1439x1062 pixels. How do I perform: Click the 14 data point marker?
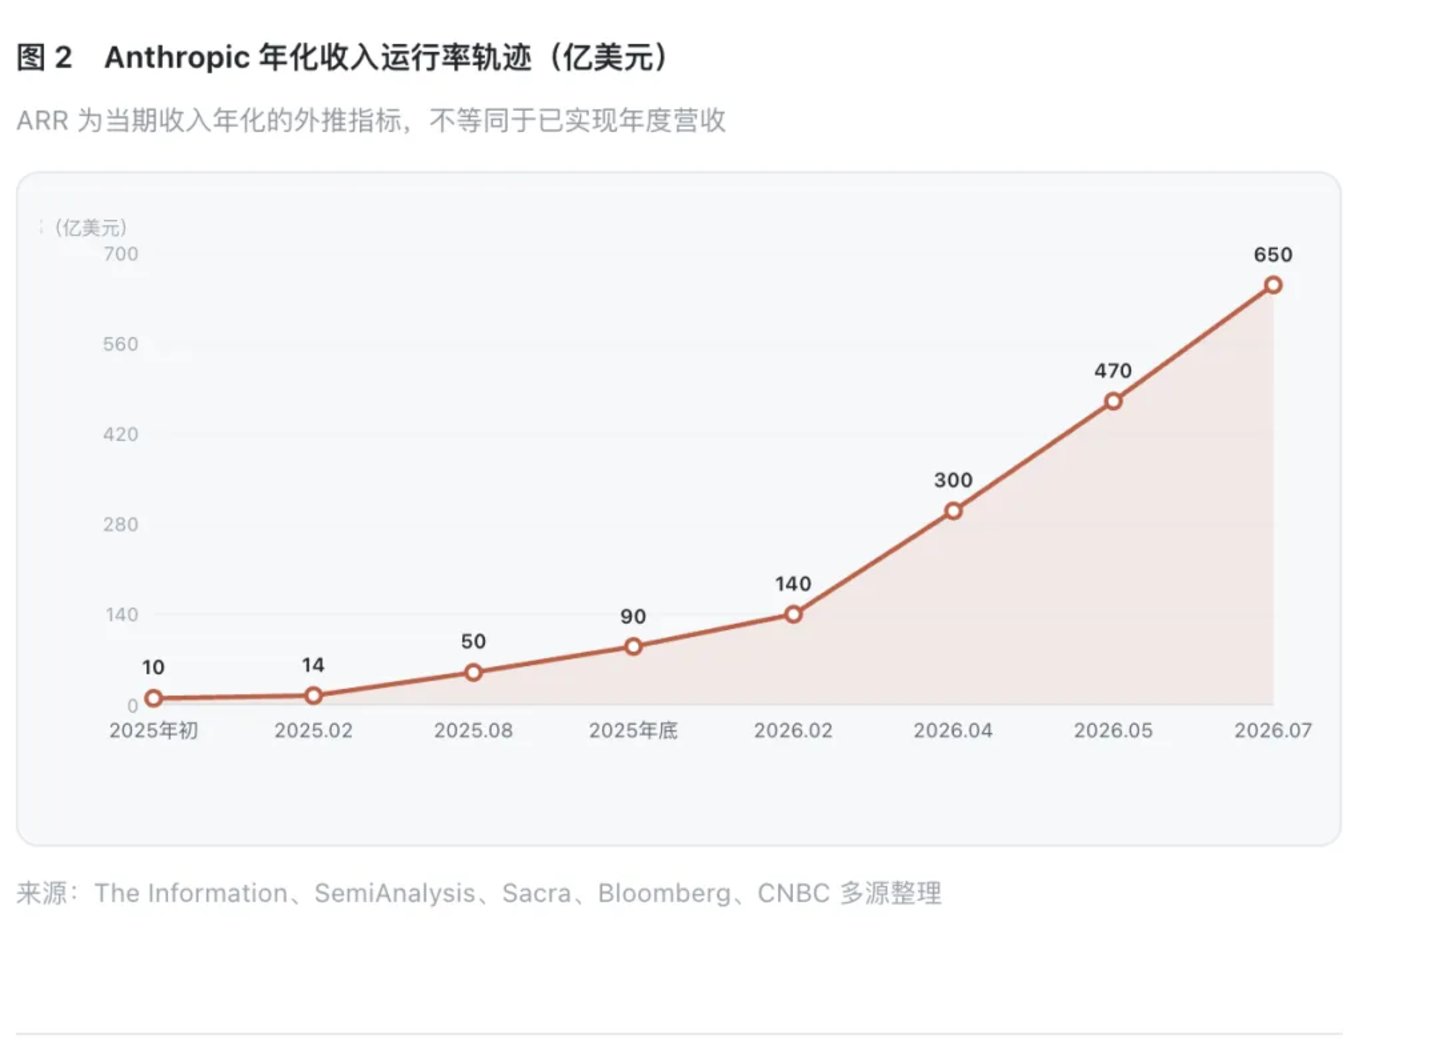(x=313, y=695)
